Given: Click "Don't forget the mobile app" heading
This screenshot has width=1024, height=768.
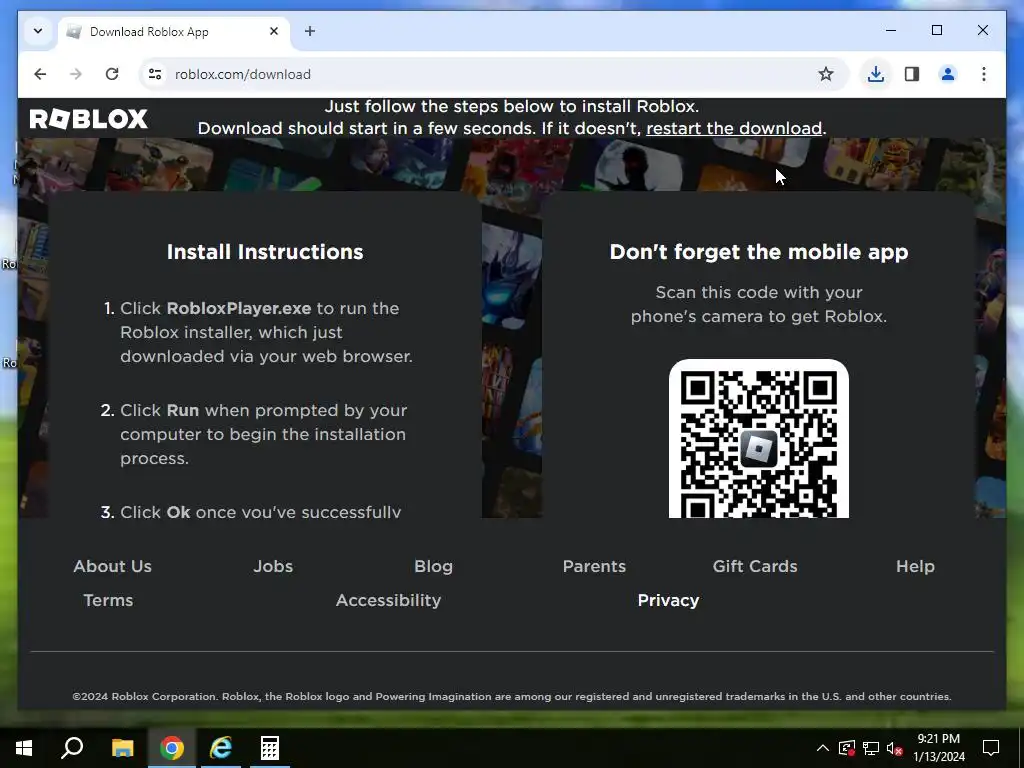Looking at the screenshot, I should click(759, 251).
